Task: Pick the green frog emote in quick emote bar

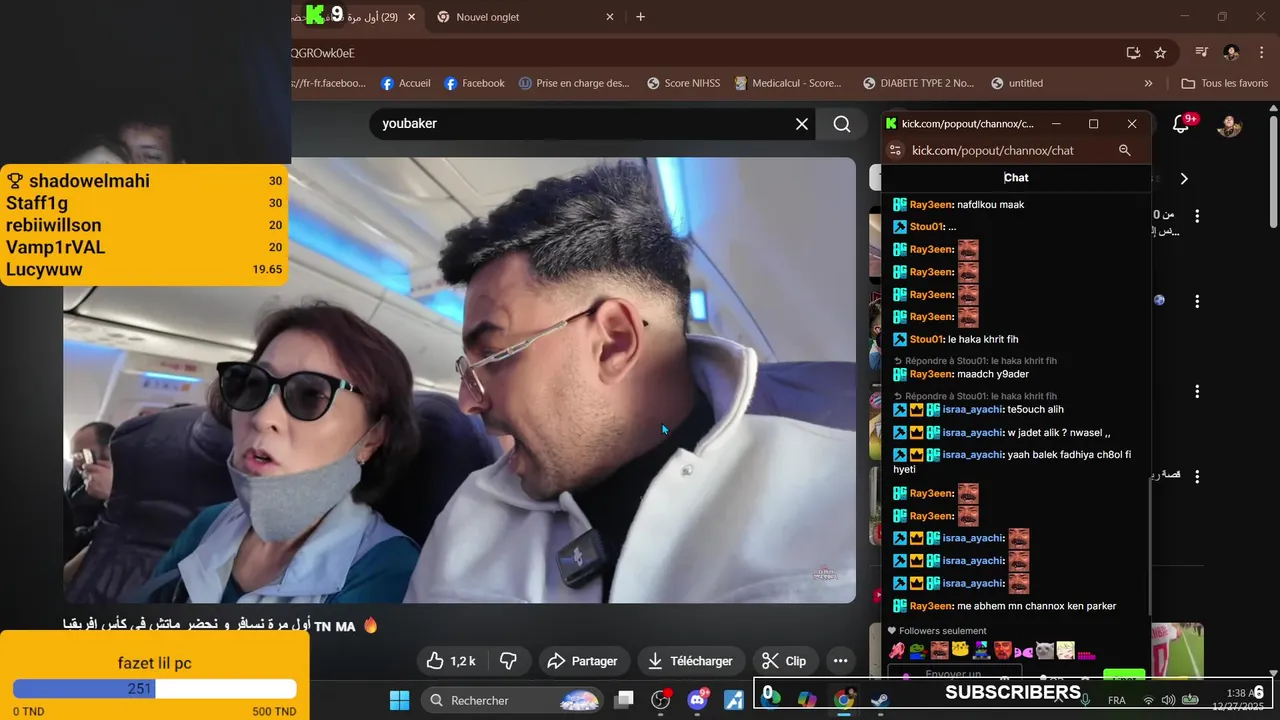Action: click(917, 651)
